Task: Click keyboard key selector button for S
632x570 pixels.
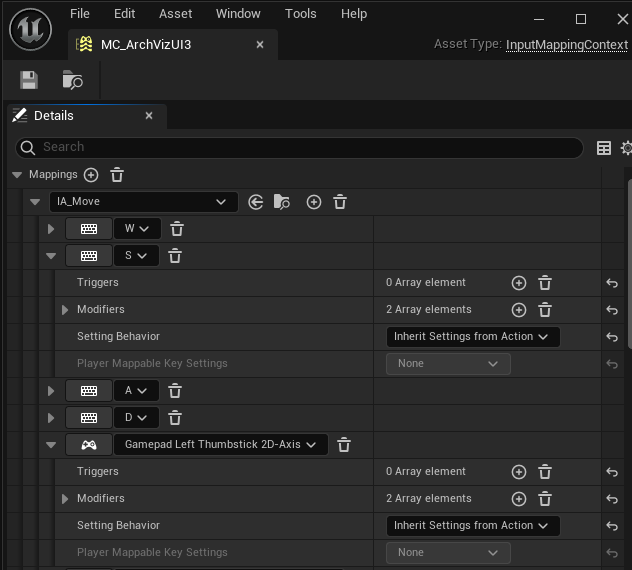Action: 89,256
